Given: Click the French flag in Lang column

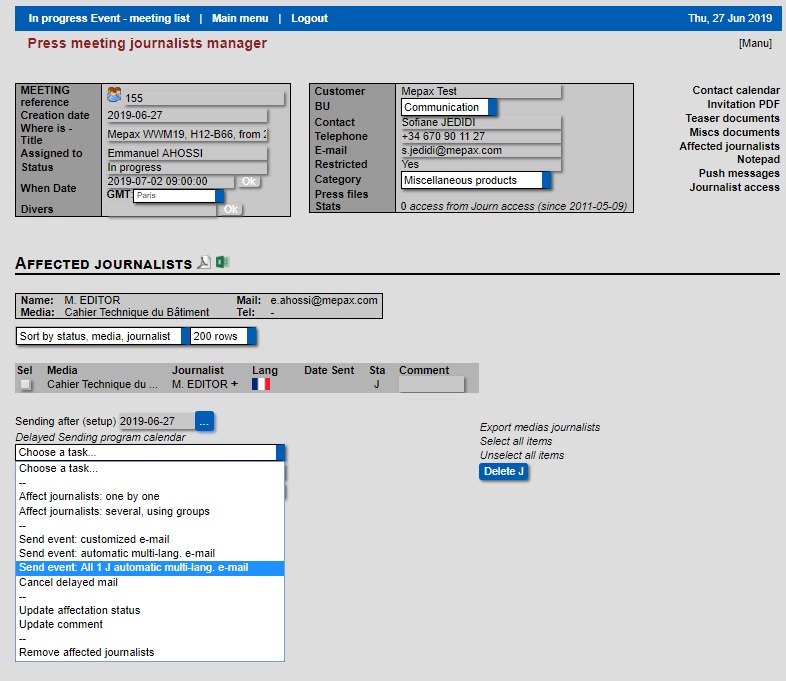Looking at the screenshot, I should pyautogui.click(x=261, y=384).
